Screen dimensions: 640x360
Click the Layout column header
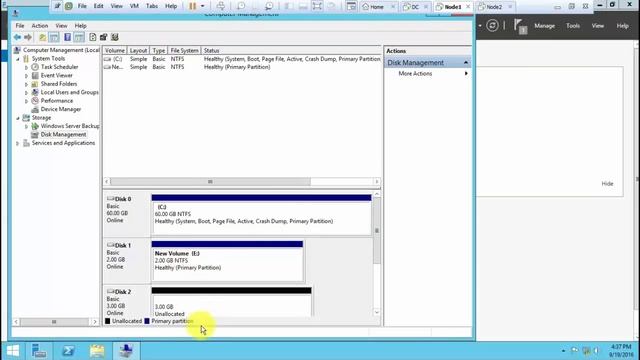[x=138, y=51]
